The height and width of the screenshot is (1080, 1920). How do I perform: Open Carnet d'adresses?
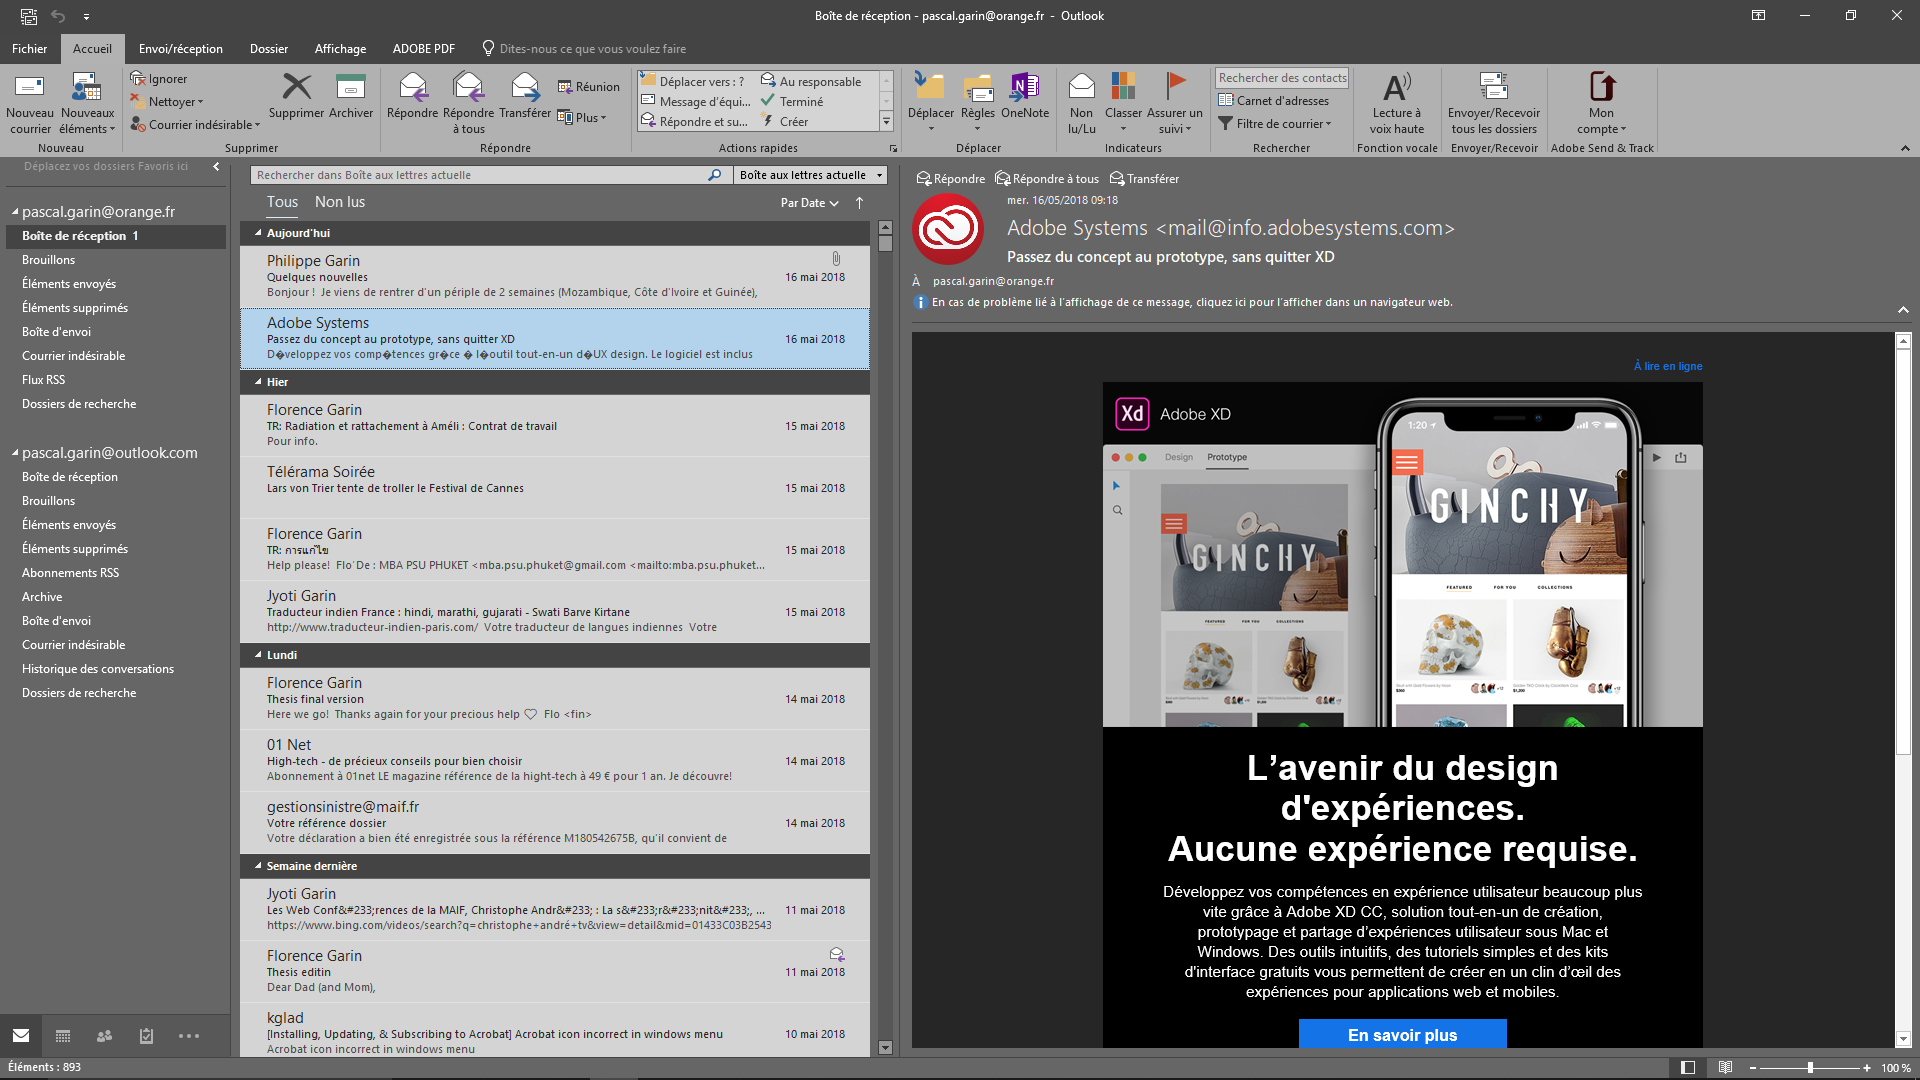coord(1273,100)
